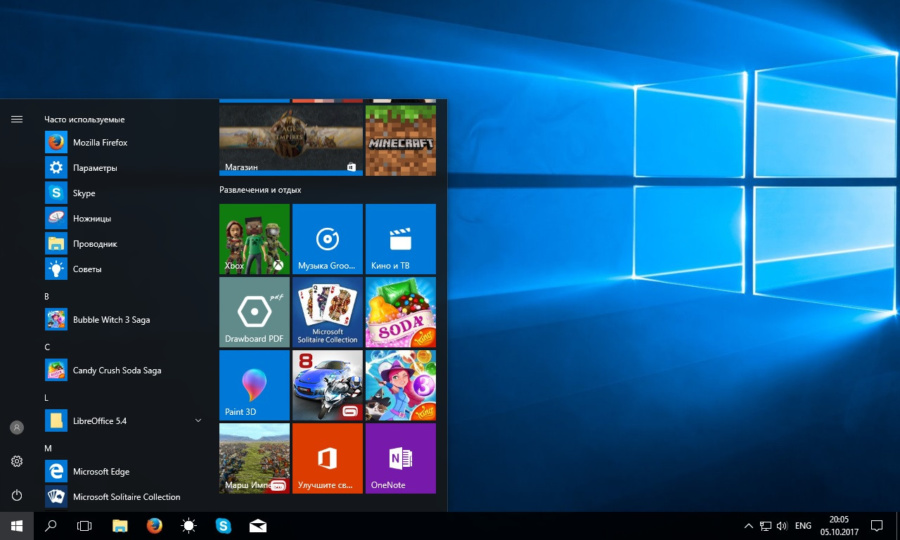This screenshot has width=900, height=540.
Task: Open the Paint 3D tile
Action: click(254, 385)
